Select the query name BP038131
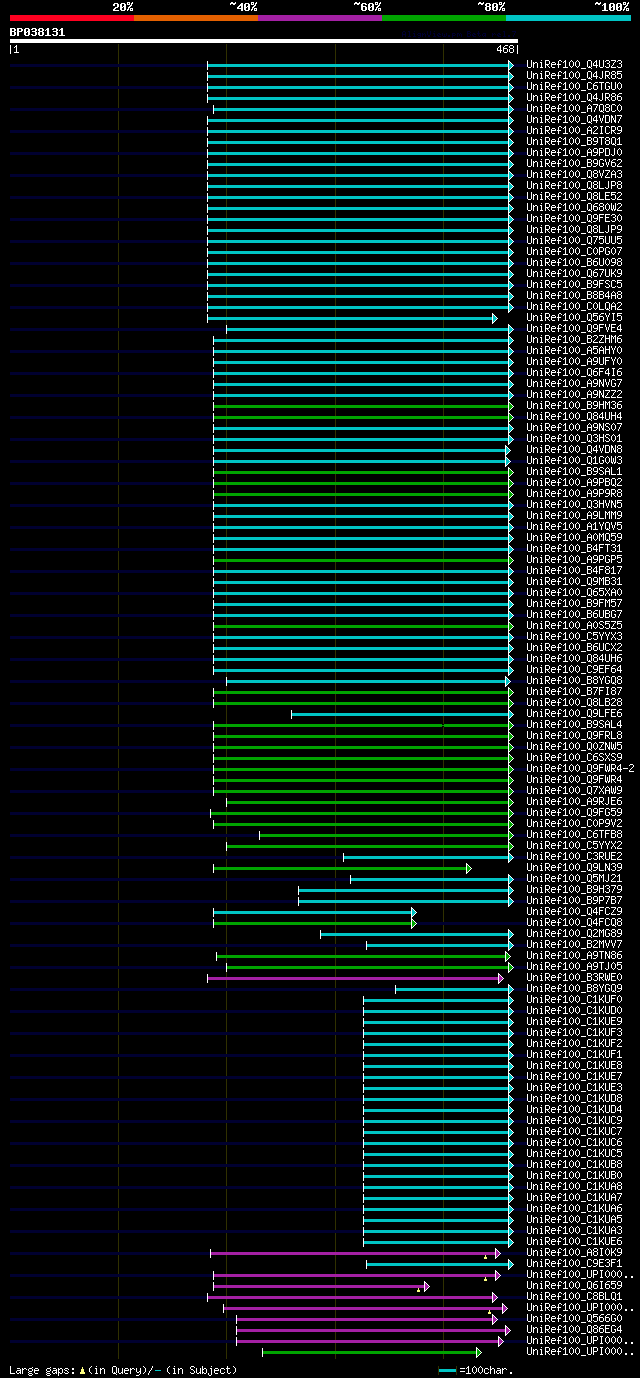This screenshot has height=1378, width=640. [x=37, y=32]
